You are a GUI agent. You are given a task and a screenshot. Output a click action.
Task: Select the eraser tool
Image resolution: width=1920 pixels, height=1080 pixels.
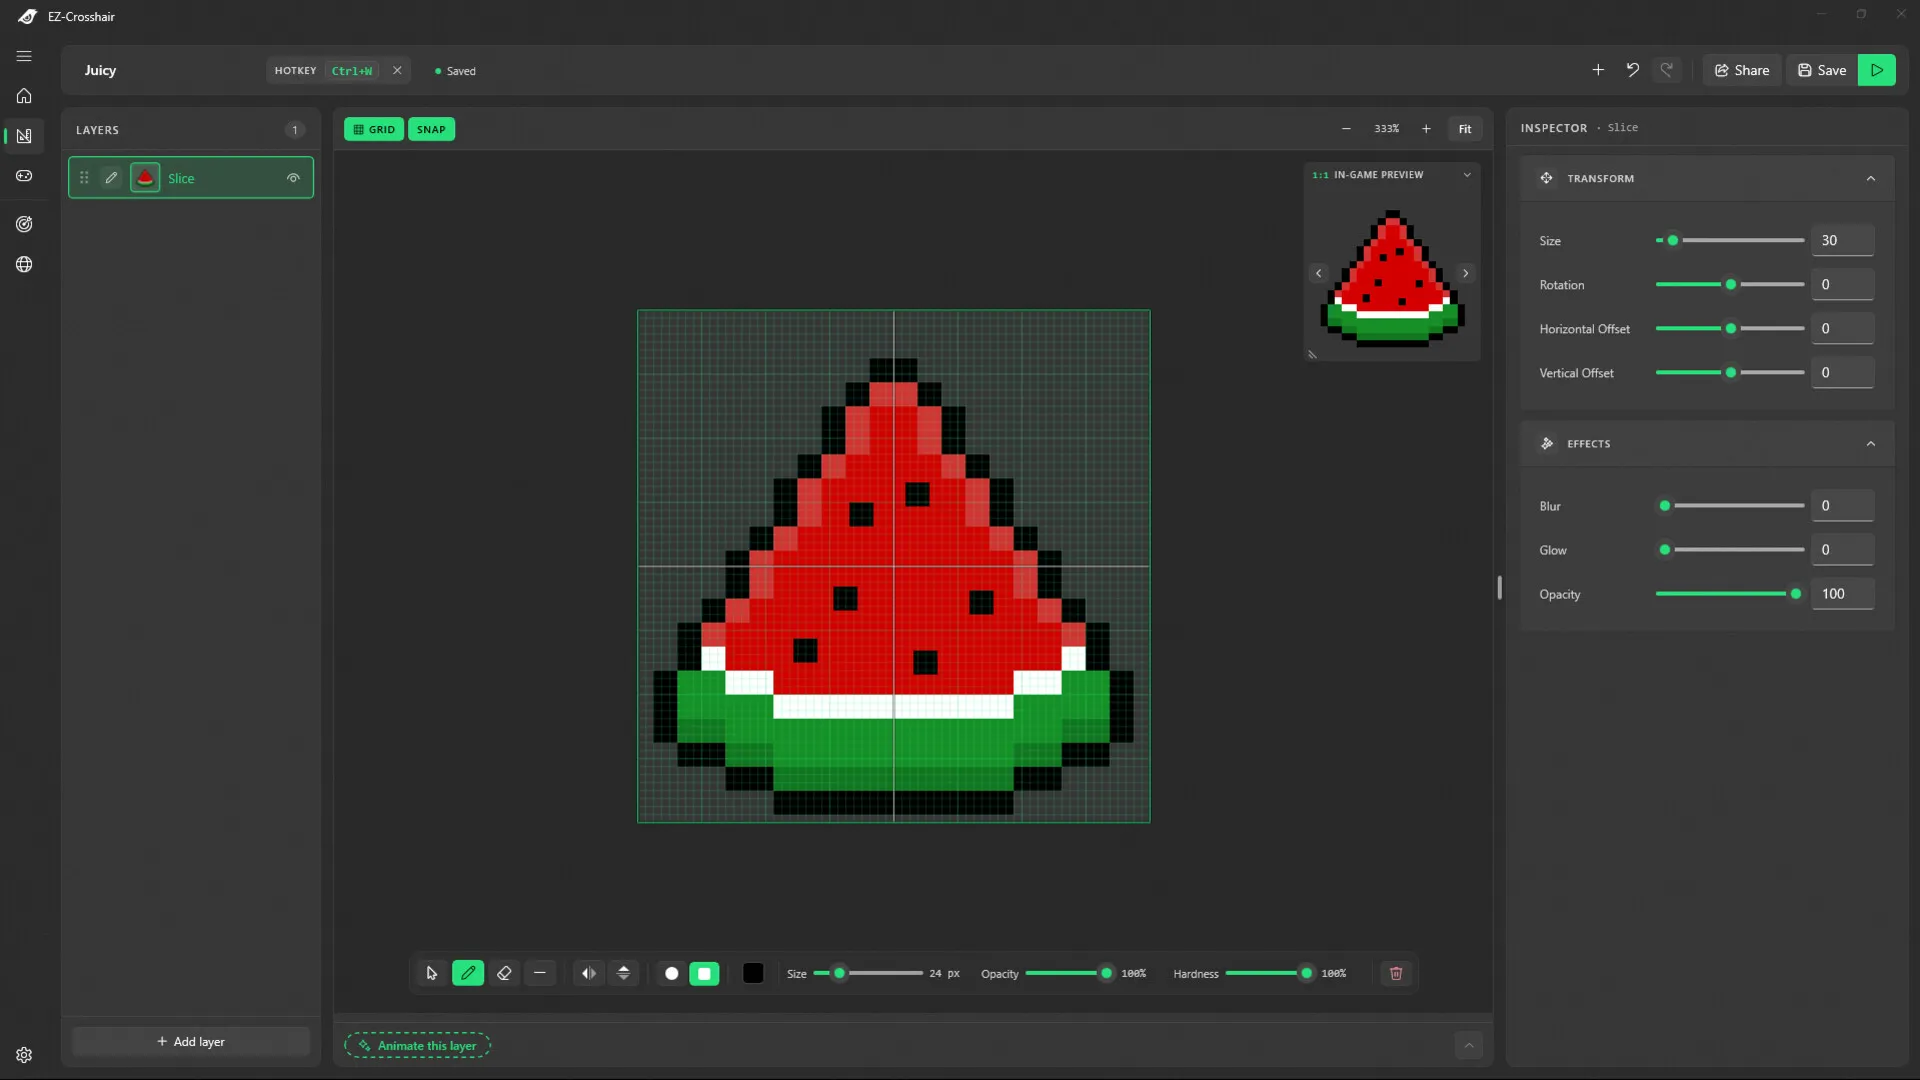click(504, 973)
